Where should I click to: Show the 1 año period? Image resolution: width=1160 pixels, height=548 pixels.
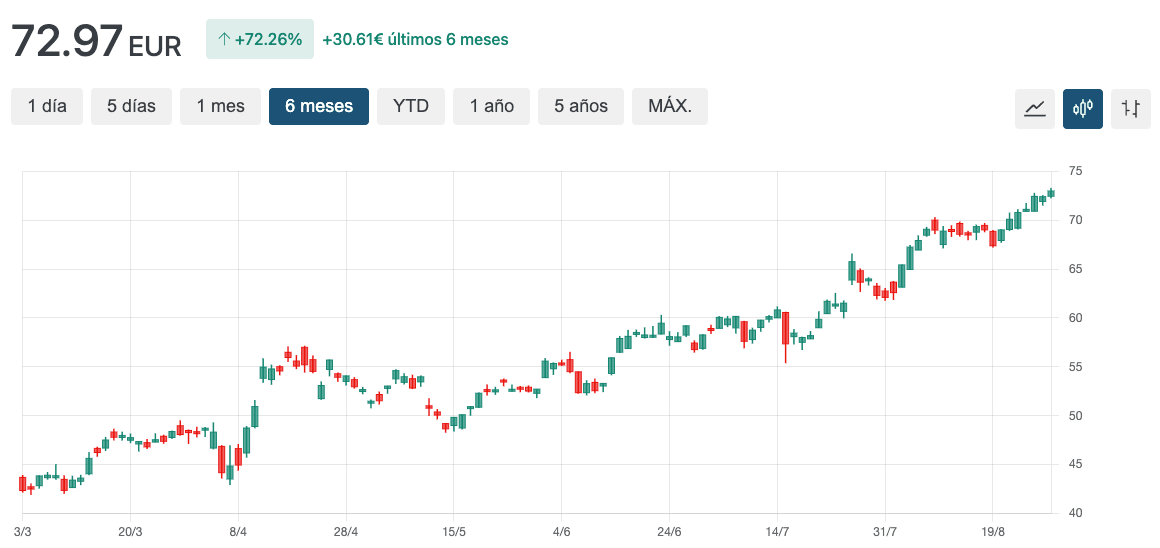point(491,106)
